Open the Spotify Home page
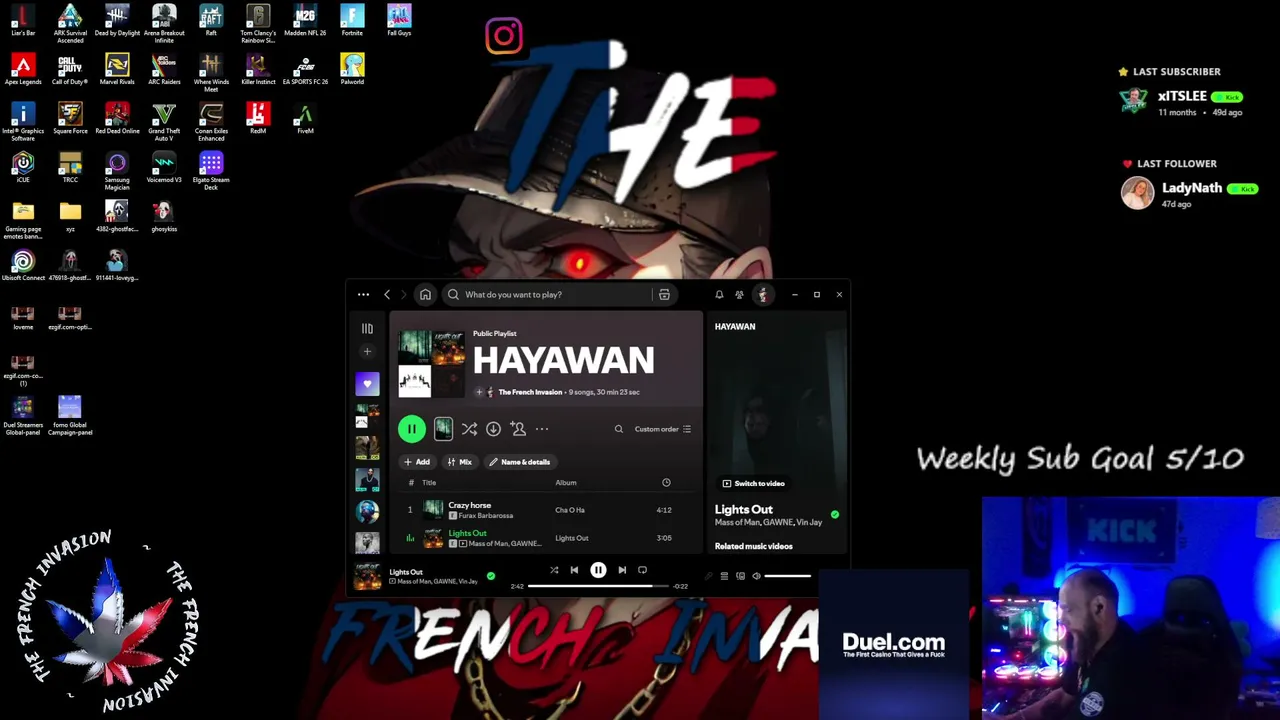This screenshot has height=720, width=1280. tap(425, 295)
